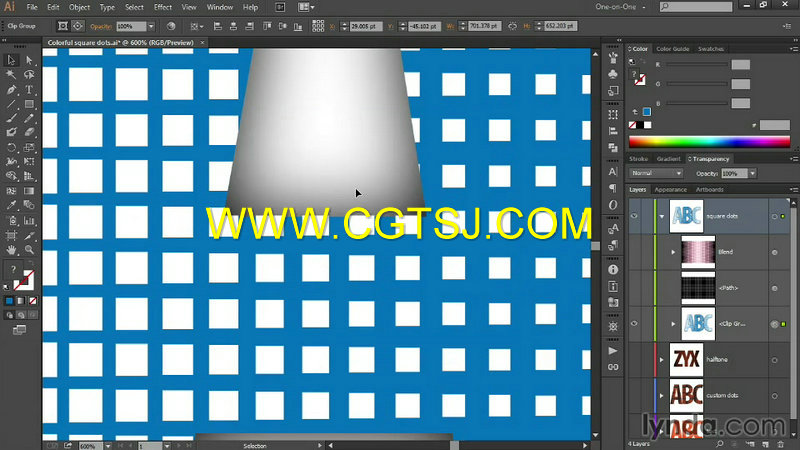Screen dimensions: 800x450
Task: Switch to the Gradient tab
Action: 668,159
